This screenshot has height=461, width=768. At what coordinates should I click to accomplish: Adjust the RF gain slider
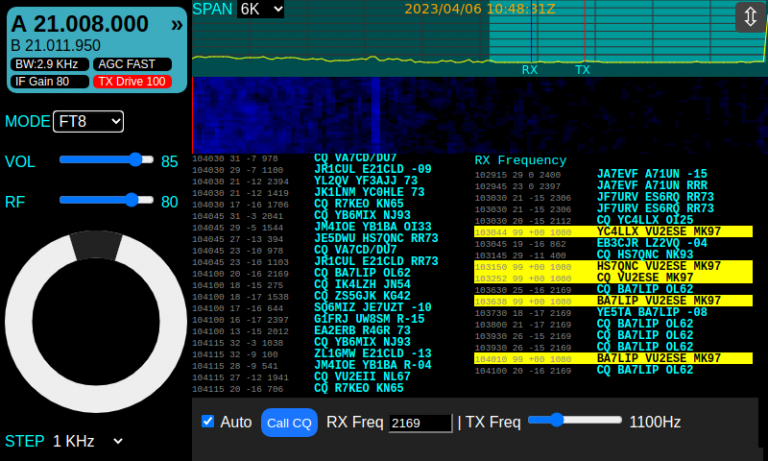pos(106,201)
